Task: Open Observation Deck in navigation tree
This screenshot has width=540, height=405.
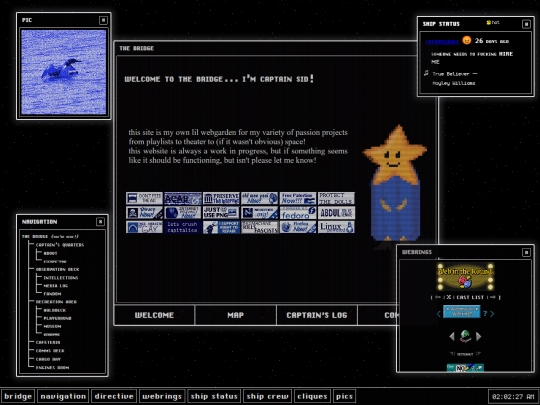Action: pyautogui.click(x=58, y=269)
